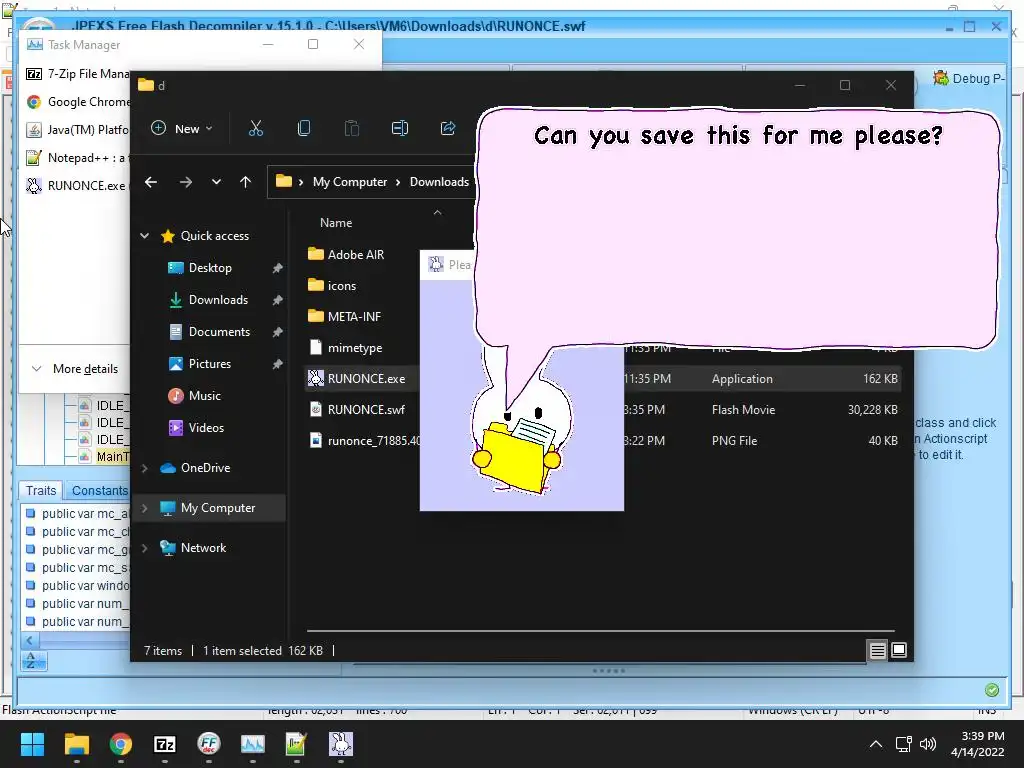The height and width of the screenshot is (768, 1024).
Task: Collapse the Quick access tree node
Action: [145, 236]
